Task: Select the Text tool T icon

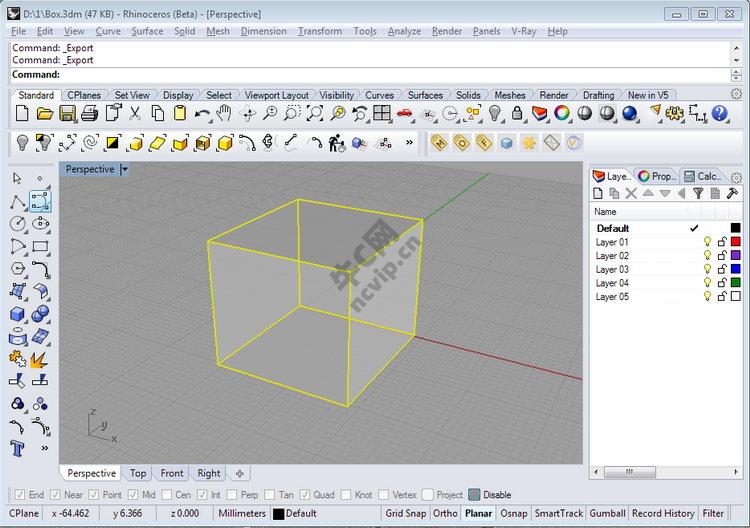Action: (x=17, y=448)
